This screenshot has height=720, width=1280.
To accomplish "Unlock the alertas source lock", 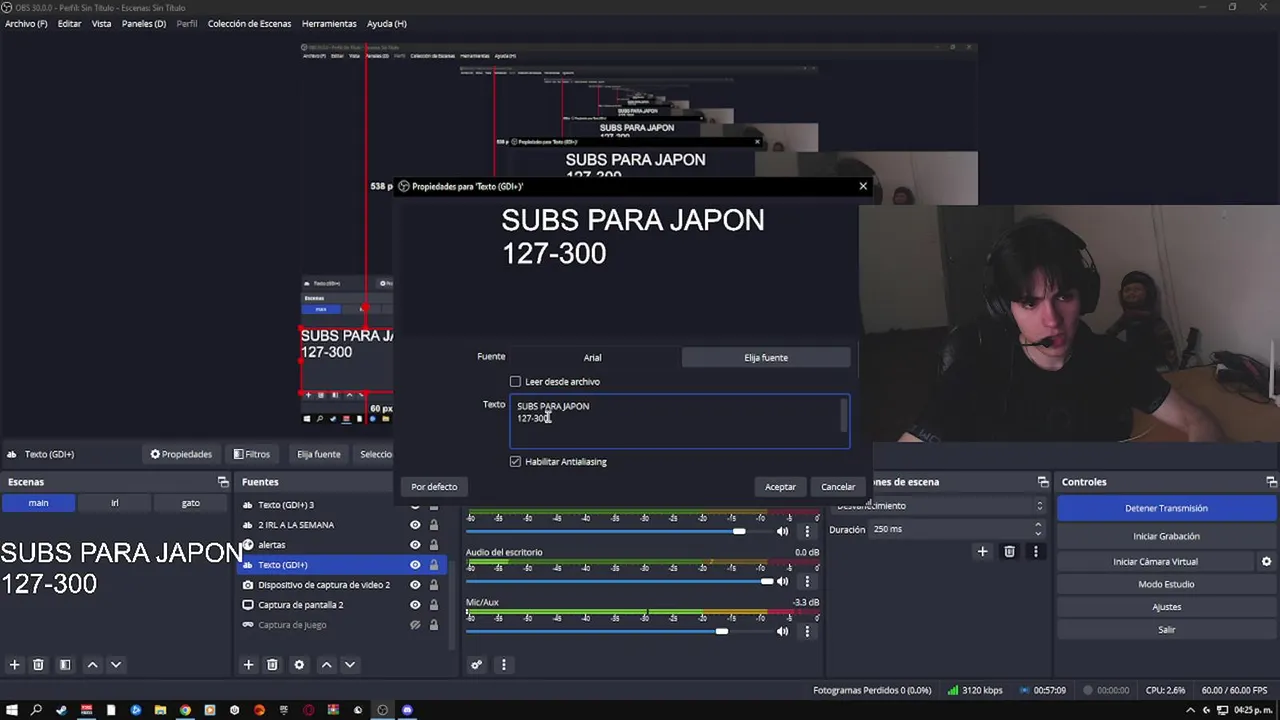I will pos(433,545).
